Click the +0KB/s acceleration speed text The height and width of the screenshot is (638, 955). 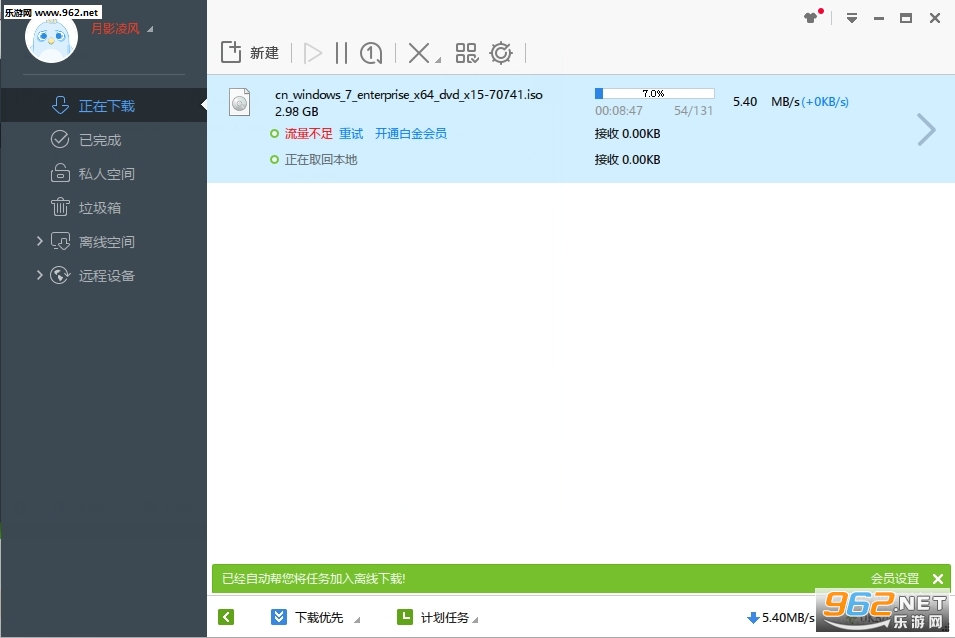(825, 102)
